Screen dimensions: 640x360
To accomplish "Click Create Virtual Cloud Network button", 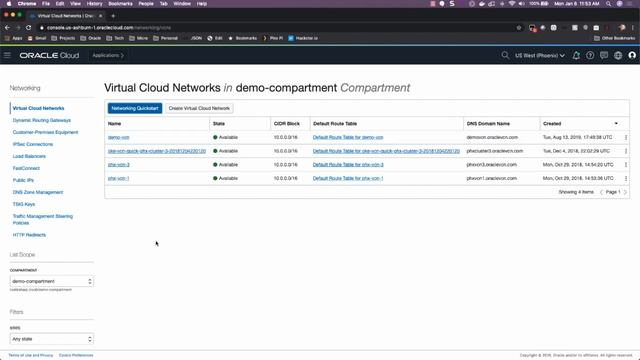I will click(199, 108).
